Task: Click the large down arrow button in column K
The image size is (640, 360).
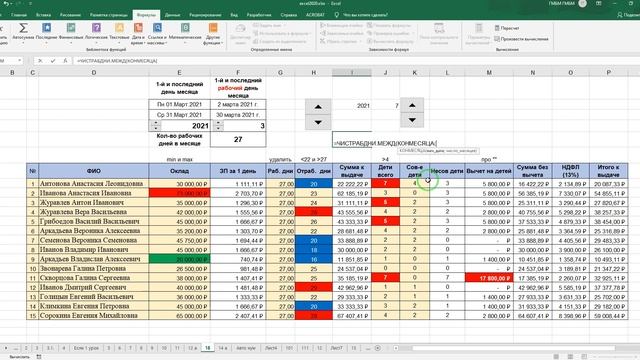Action: click(x=412, y=120)
